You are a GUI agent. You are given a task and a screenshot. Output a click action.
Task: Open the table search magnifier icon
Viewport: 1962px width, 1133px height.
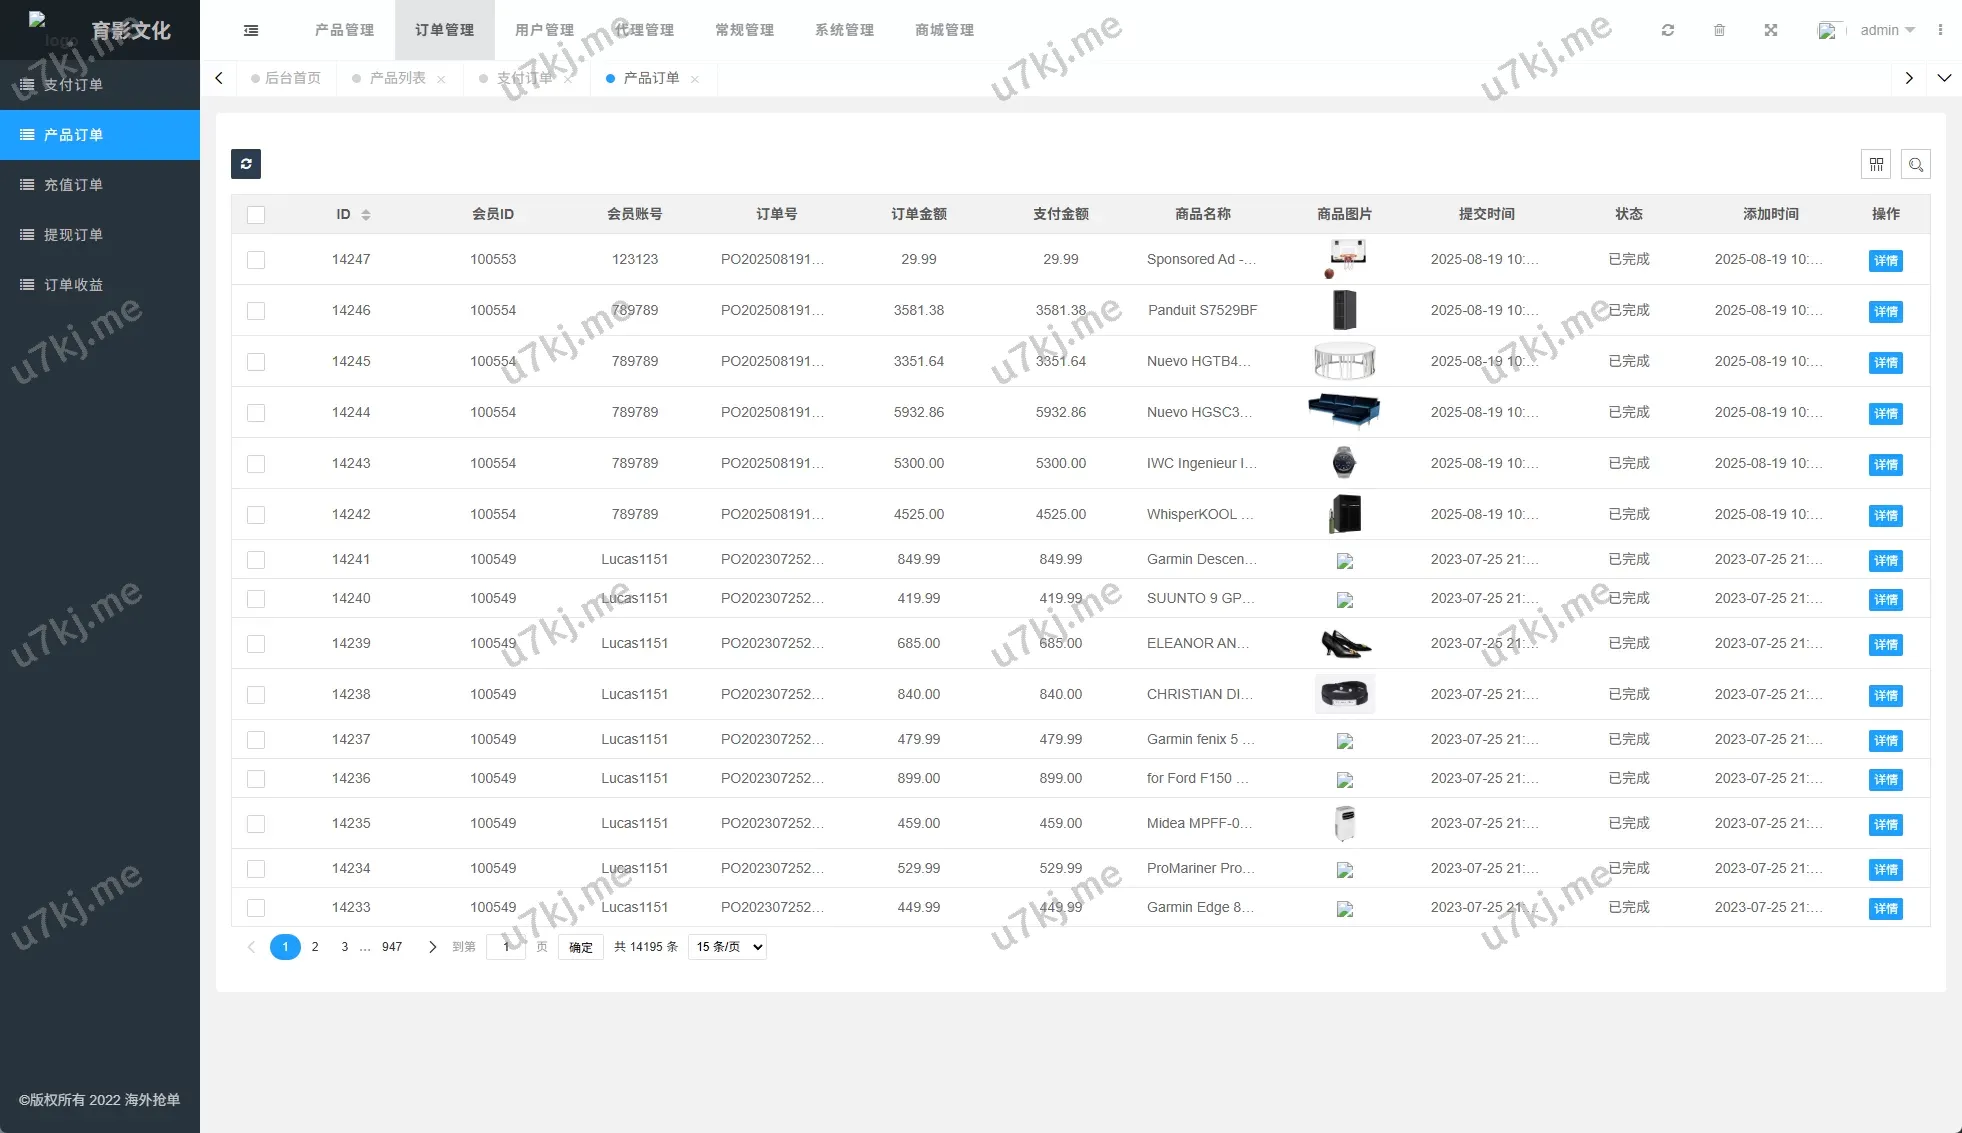1916,164
